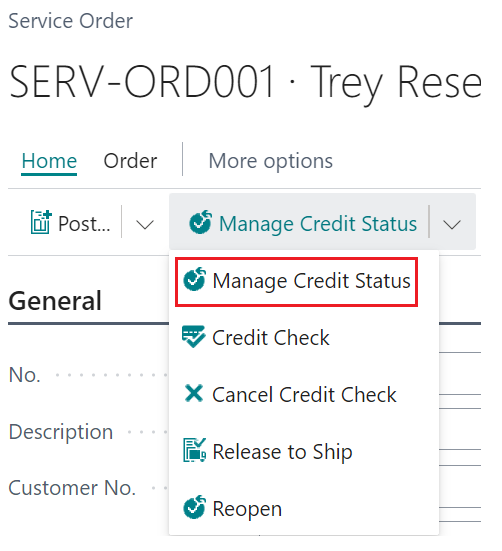502x551 pixels.
Task: Open the More options menu
Action: 270,161
